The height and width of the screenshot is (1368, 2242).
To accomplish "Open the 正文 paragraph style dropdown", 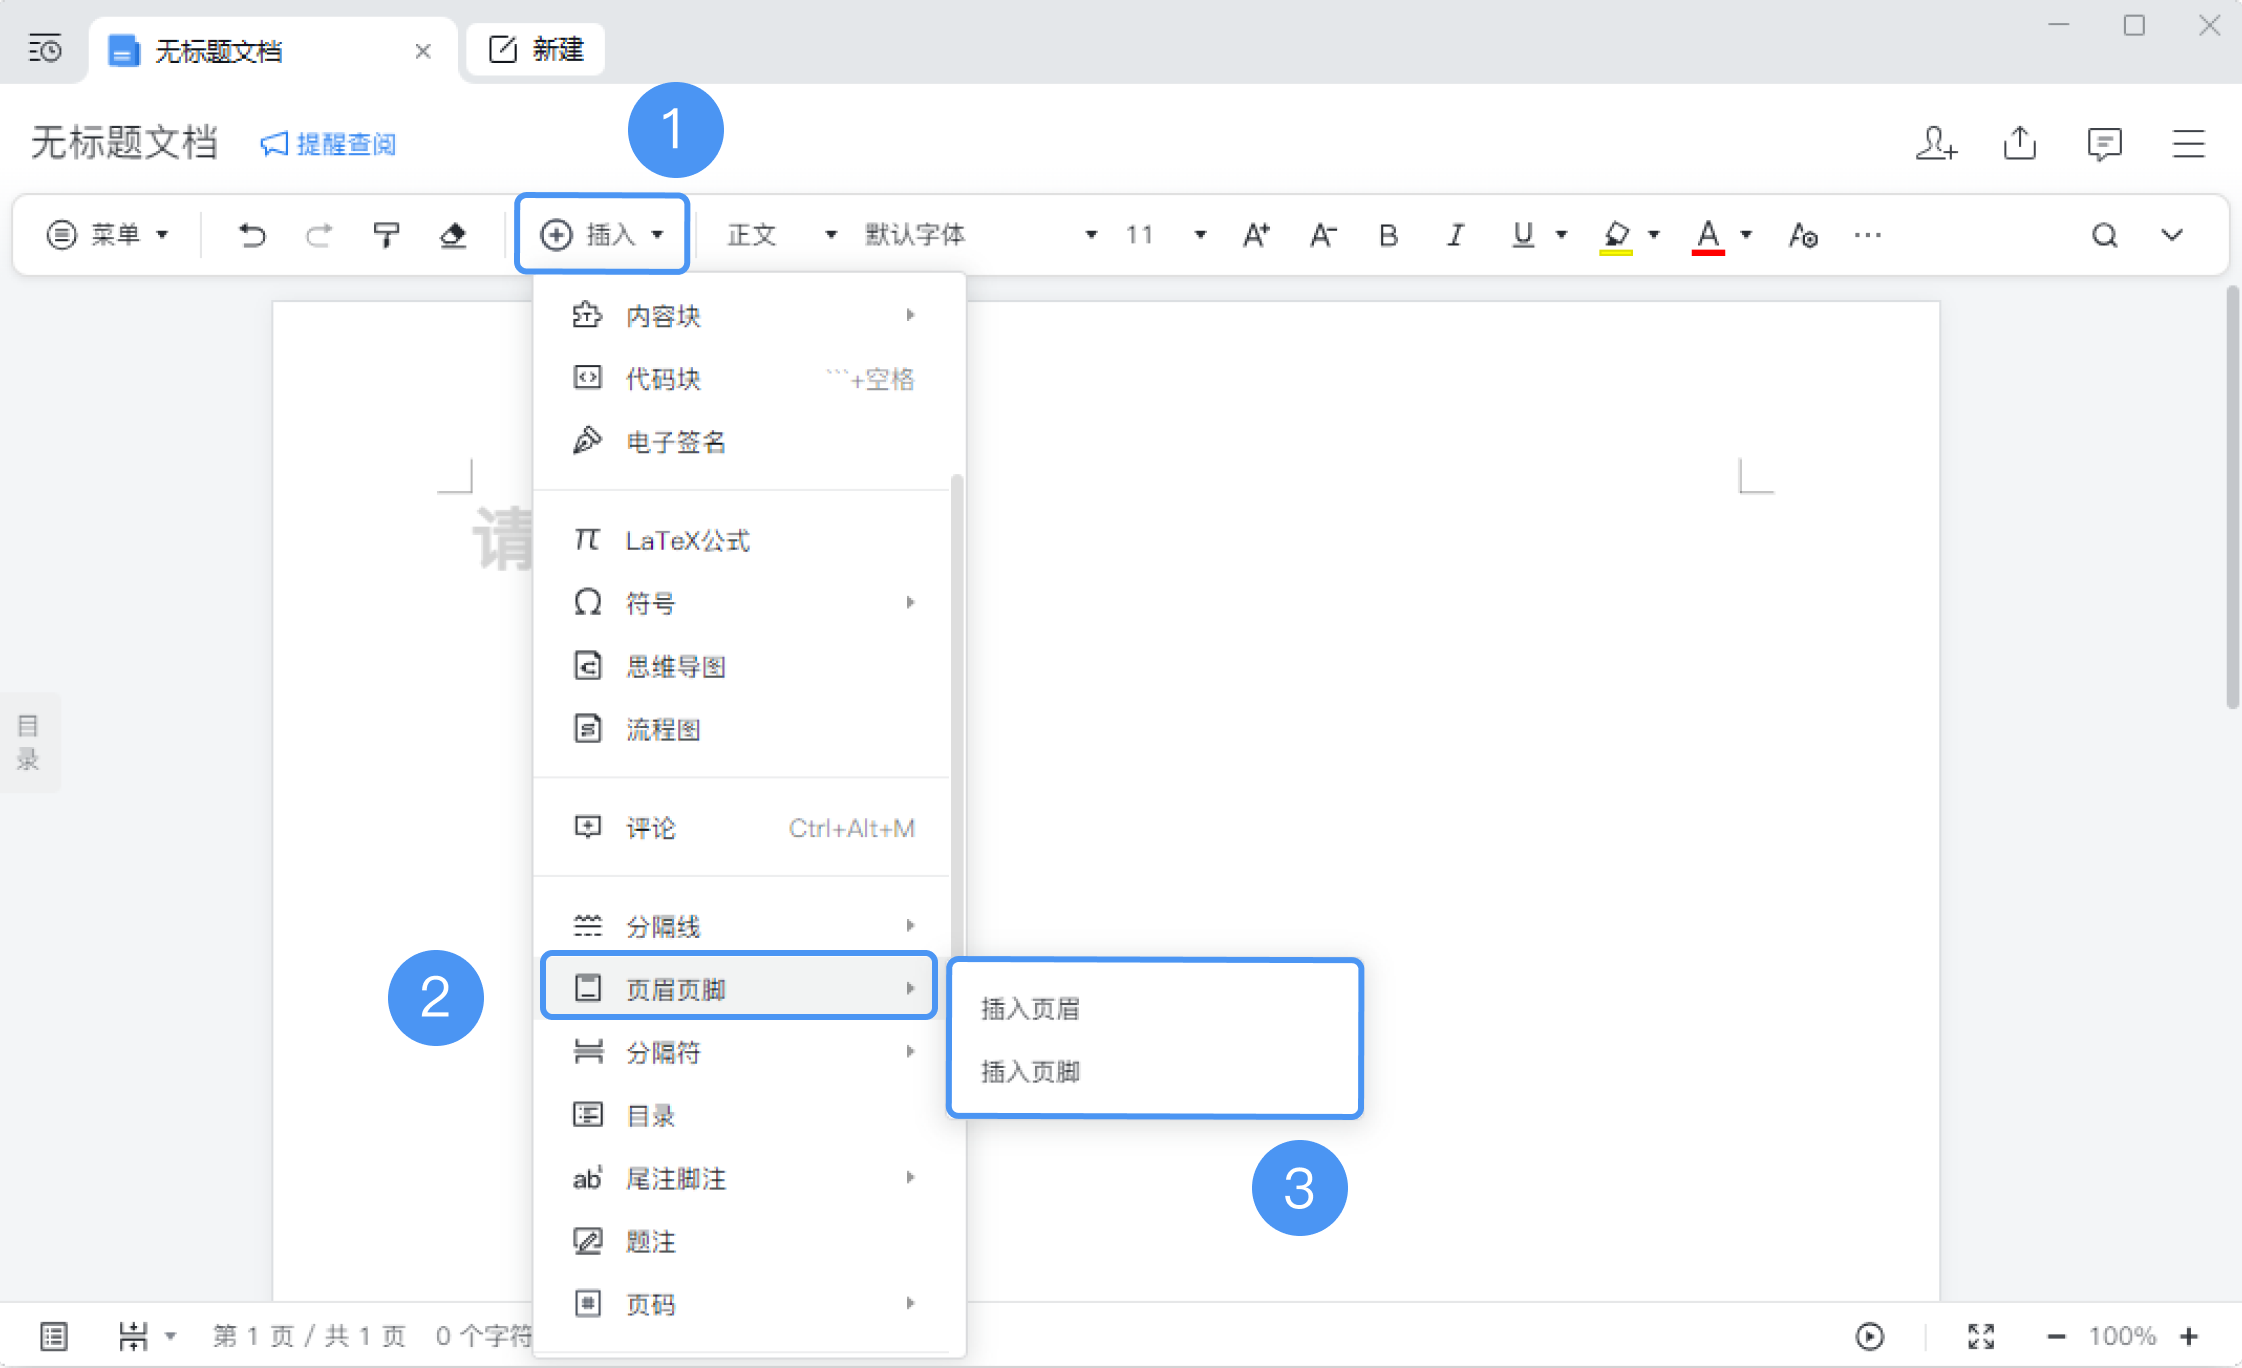I will click(781, 235).
